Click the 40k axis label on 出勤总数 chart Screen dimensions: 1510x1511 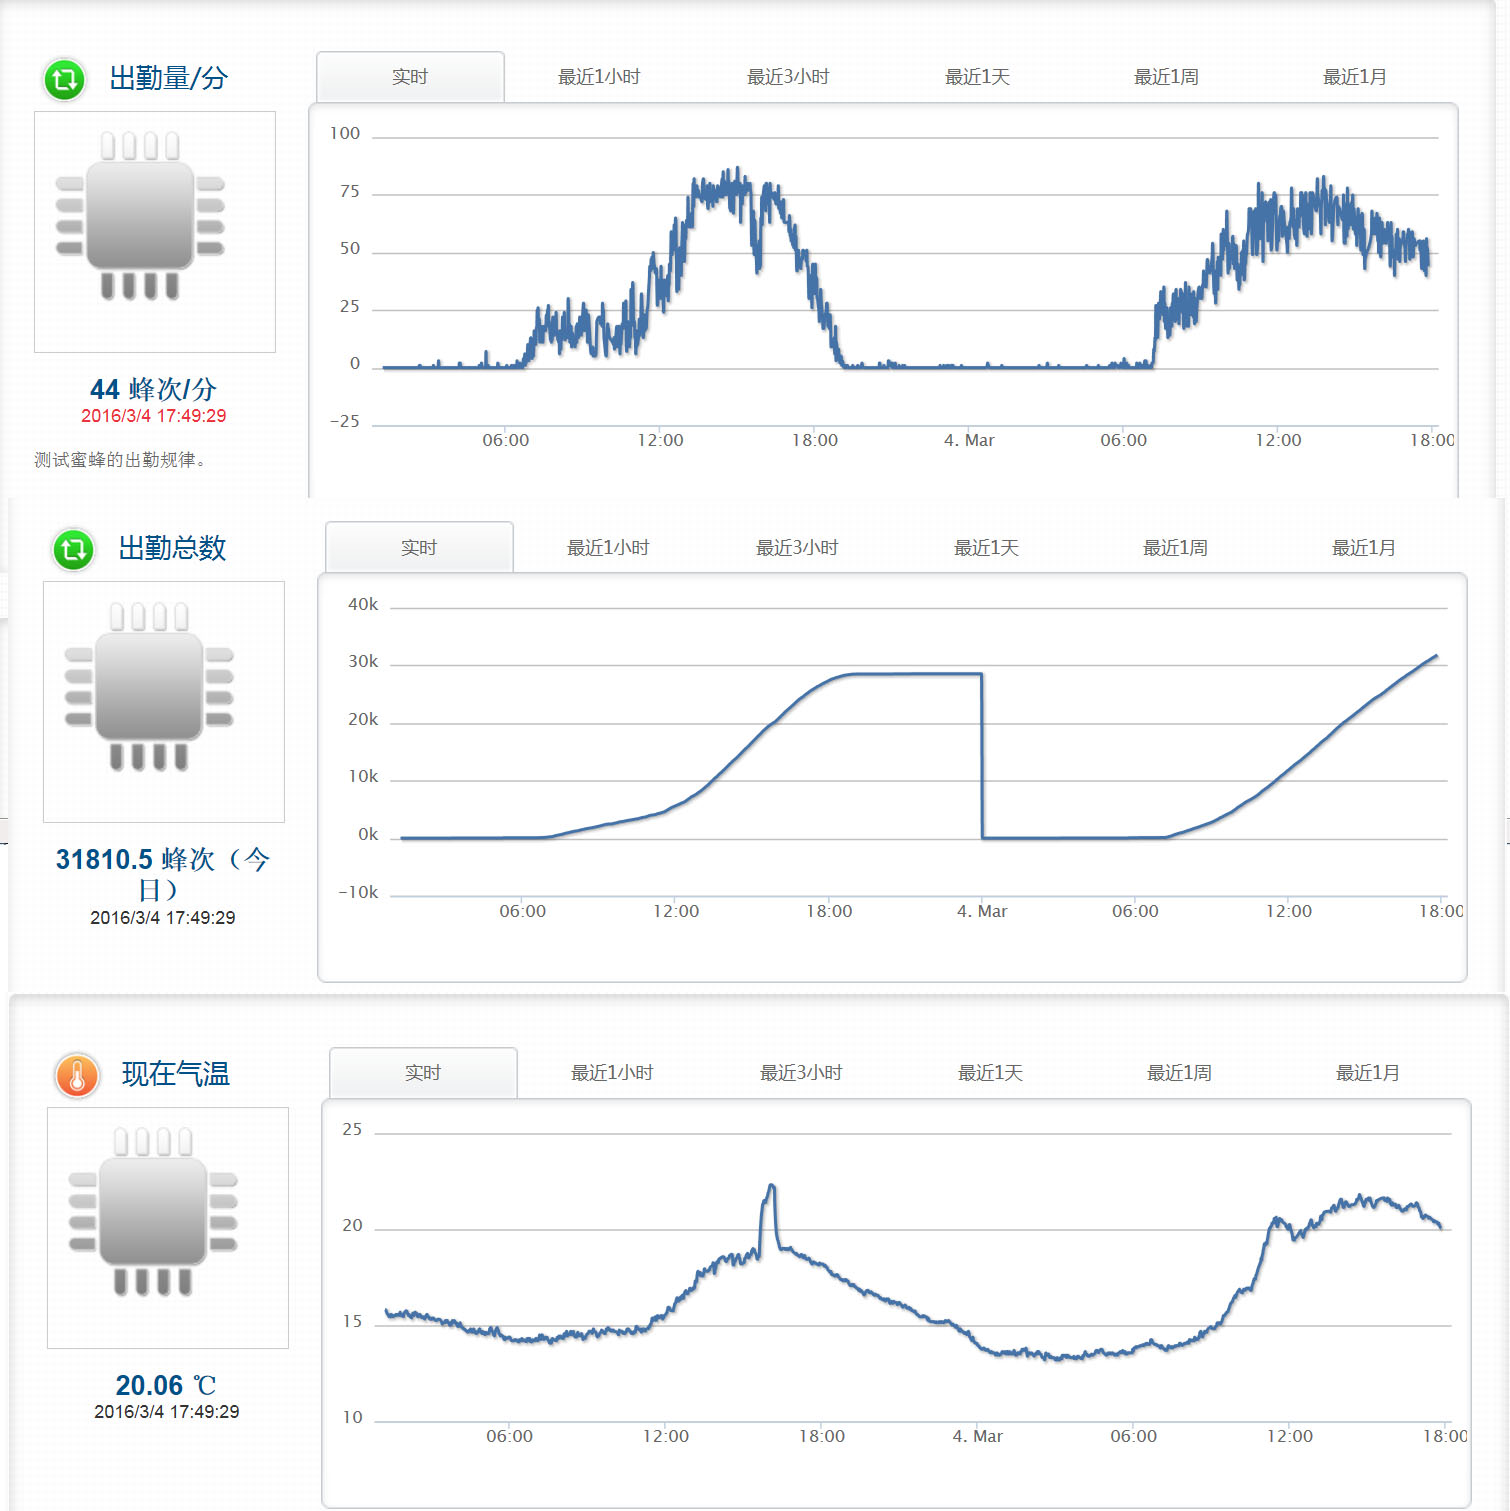pos(363,604)
